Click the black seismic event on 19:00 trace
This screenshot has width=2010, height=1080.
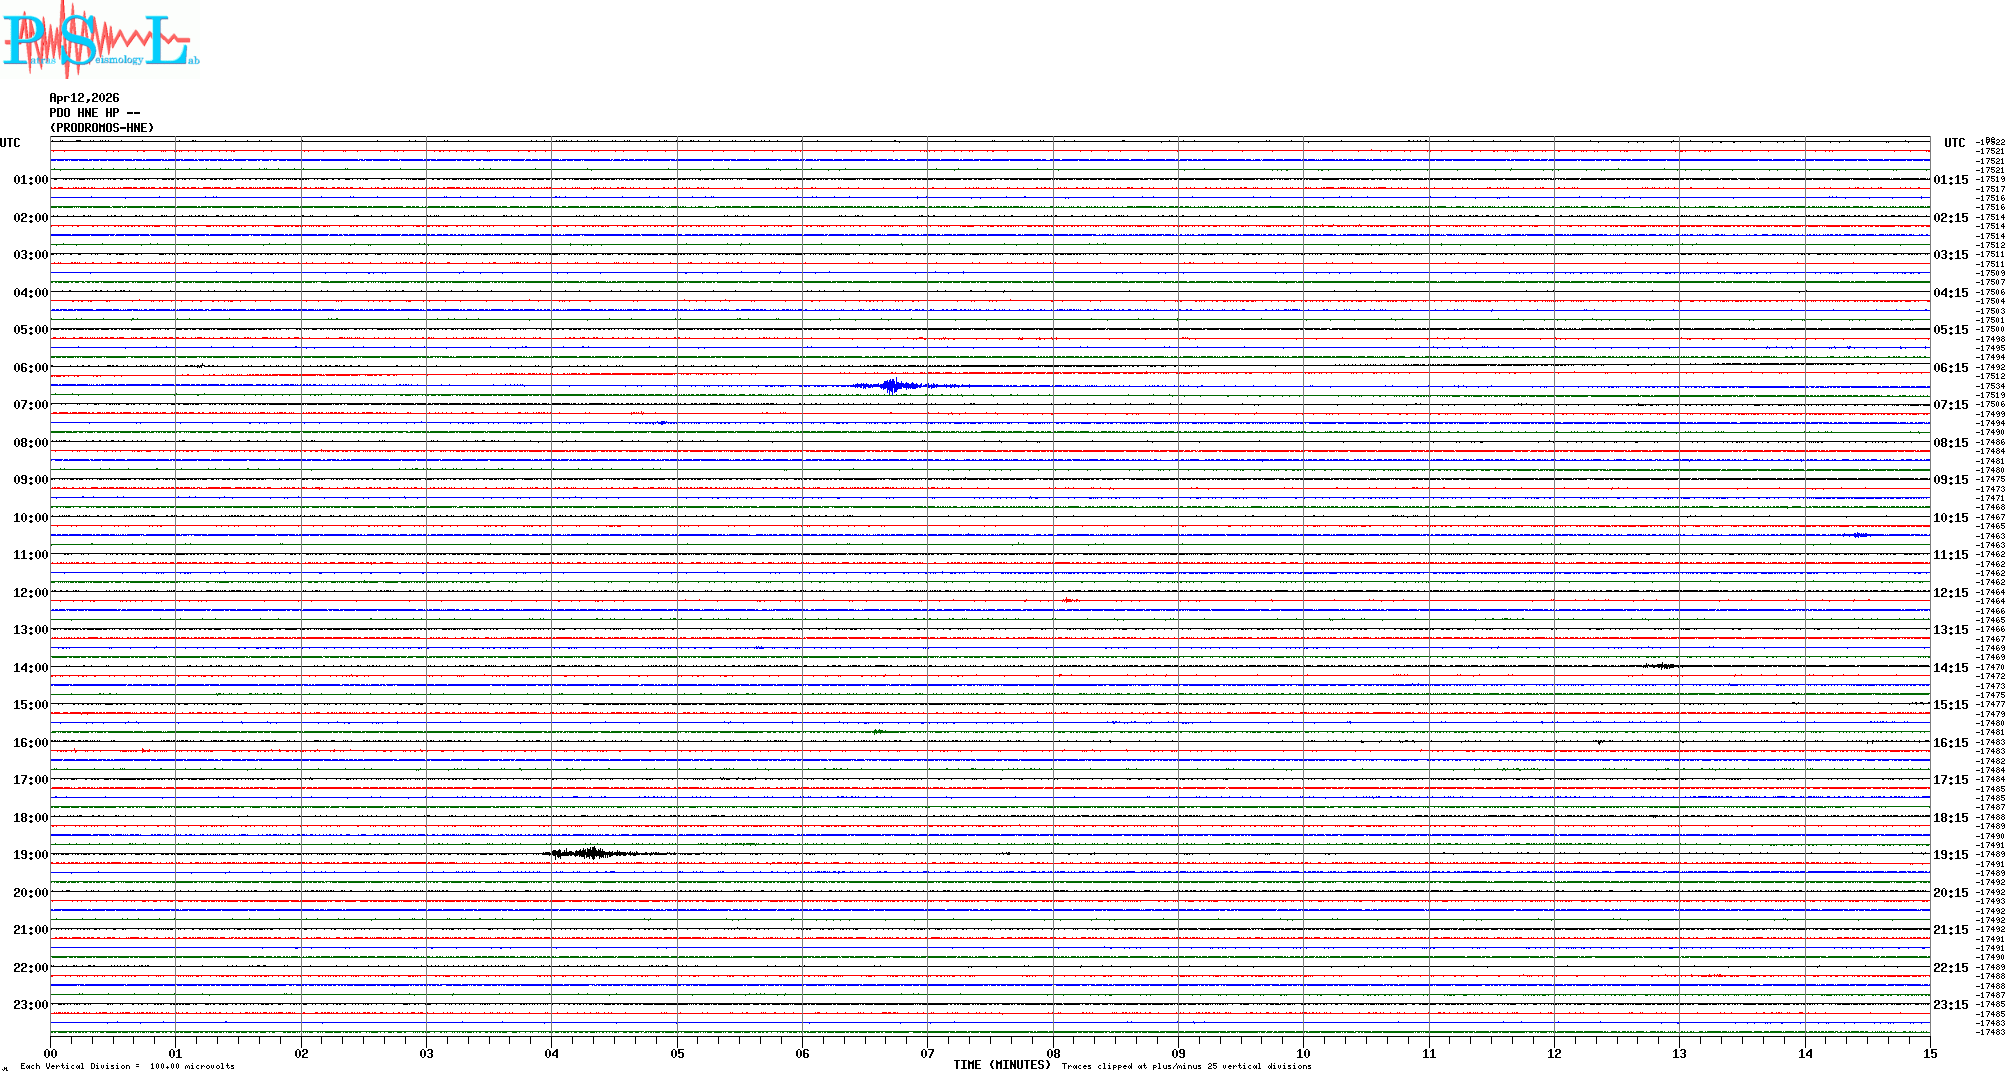pos(594,853)
